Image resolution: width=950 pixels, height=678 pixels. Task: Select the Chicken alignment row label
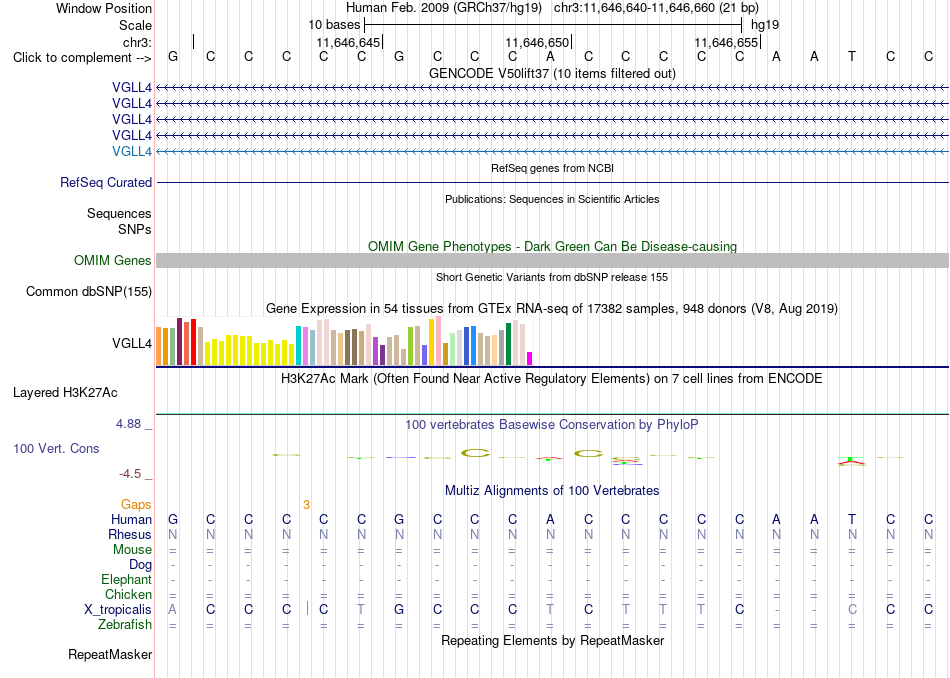[x=128, y=594]
